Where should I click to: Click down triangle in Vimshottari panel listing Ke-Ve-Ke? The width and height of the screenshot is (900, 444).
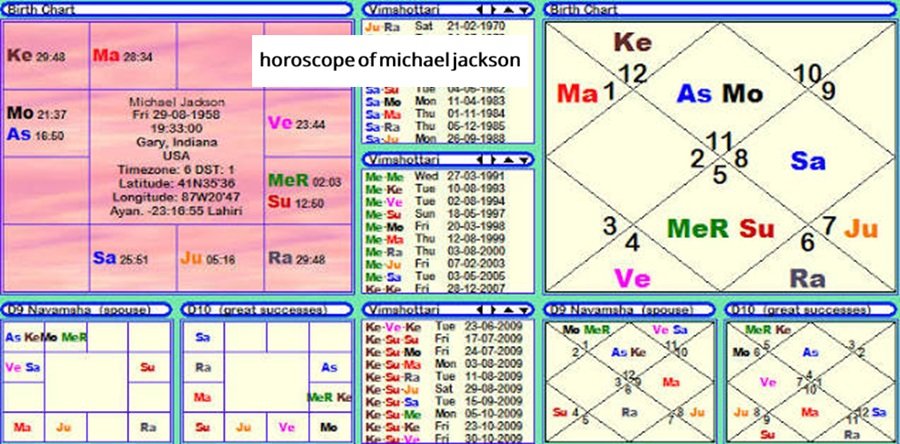[x=523, y=310]
